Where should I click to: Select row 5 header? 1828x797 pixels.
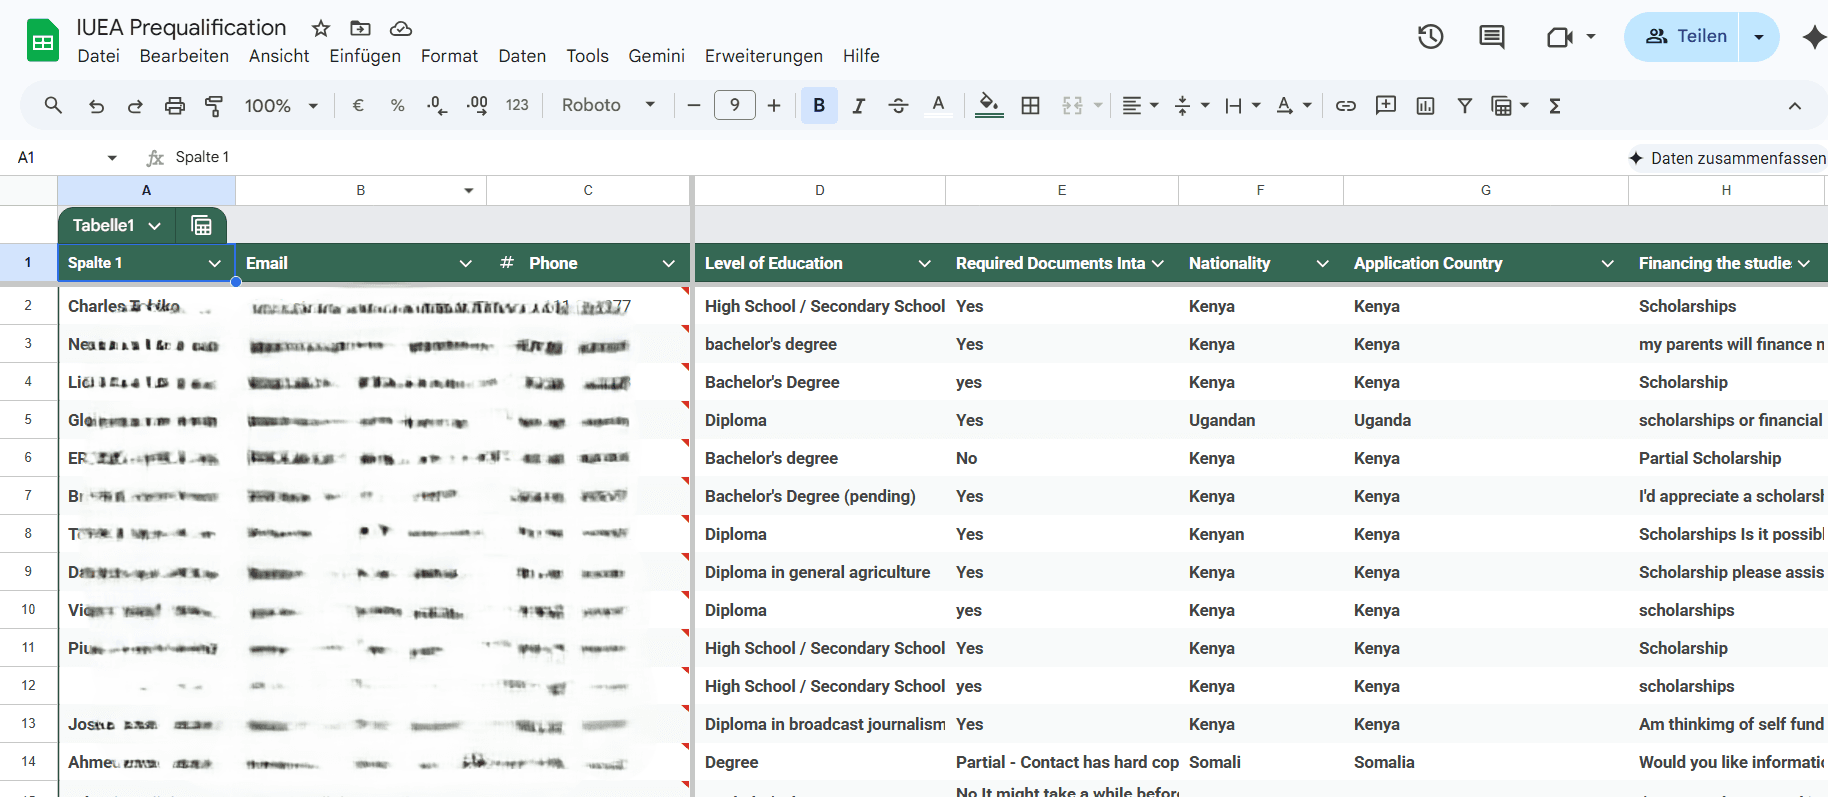28,420
